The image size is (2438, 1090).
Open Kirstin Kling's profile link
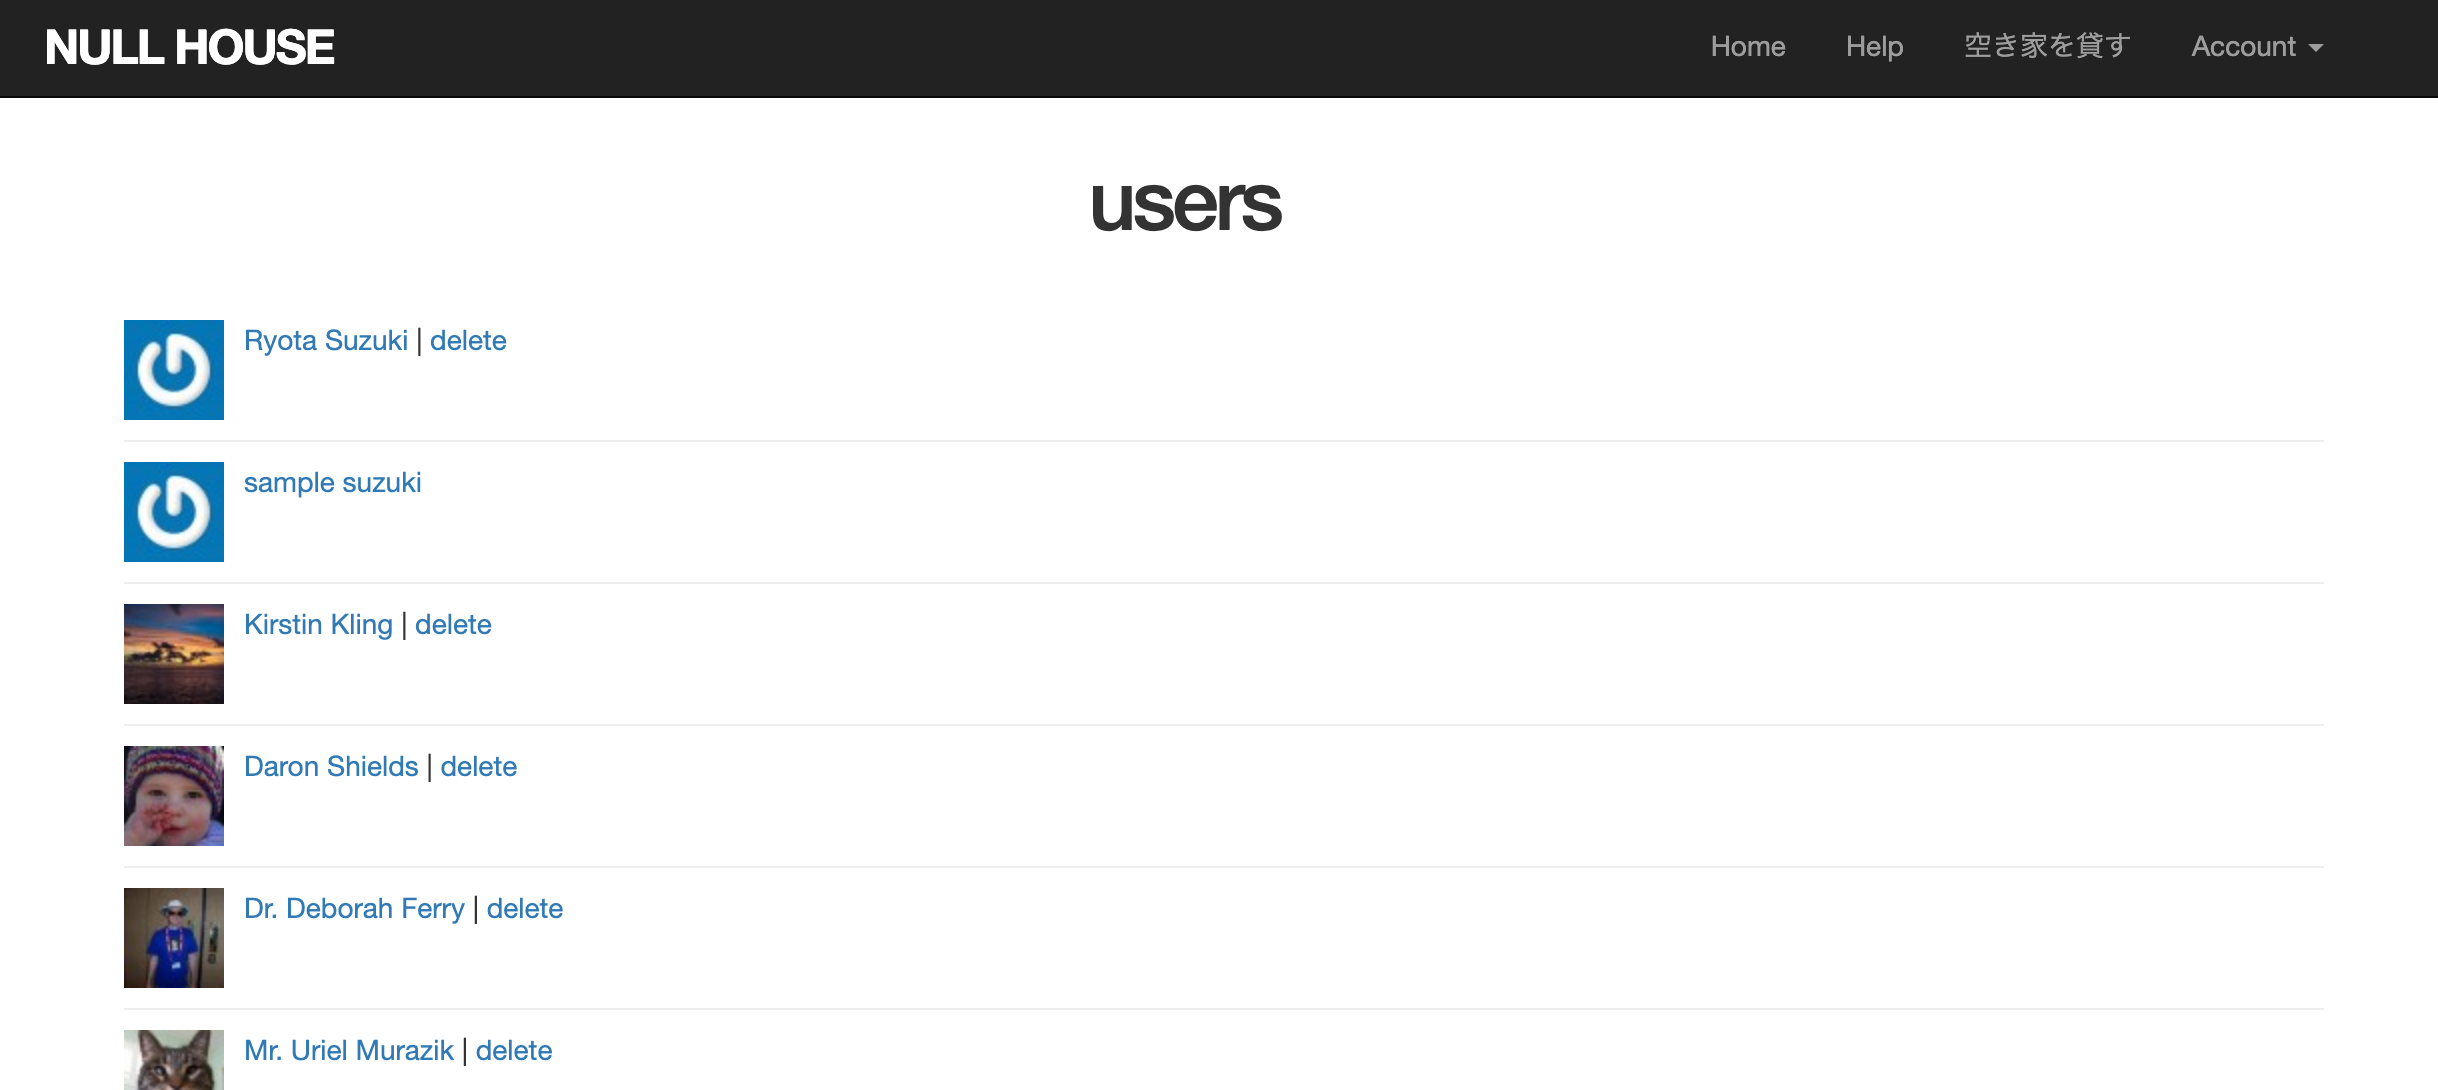[318, 625]
